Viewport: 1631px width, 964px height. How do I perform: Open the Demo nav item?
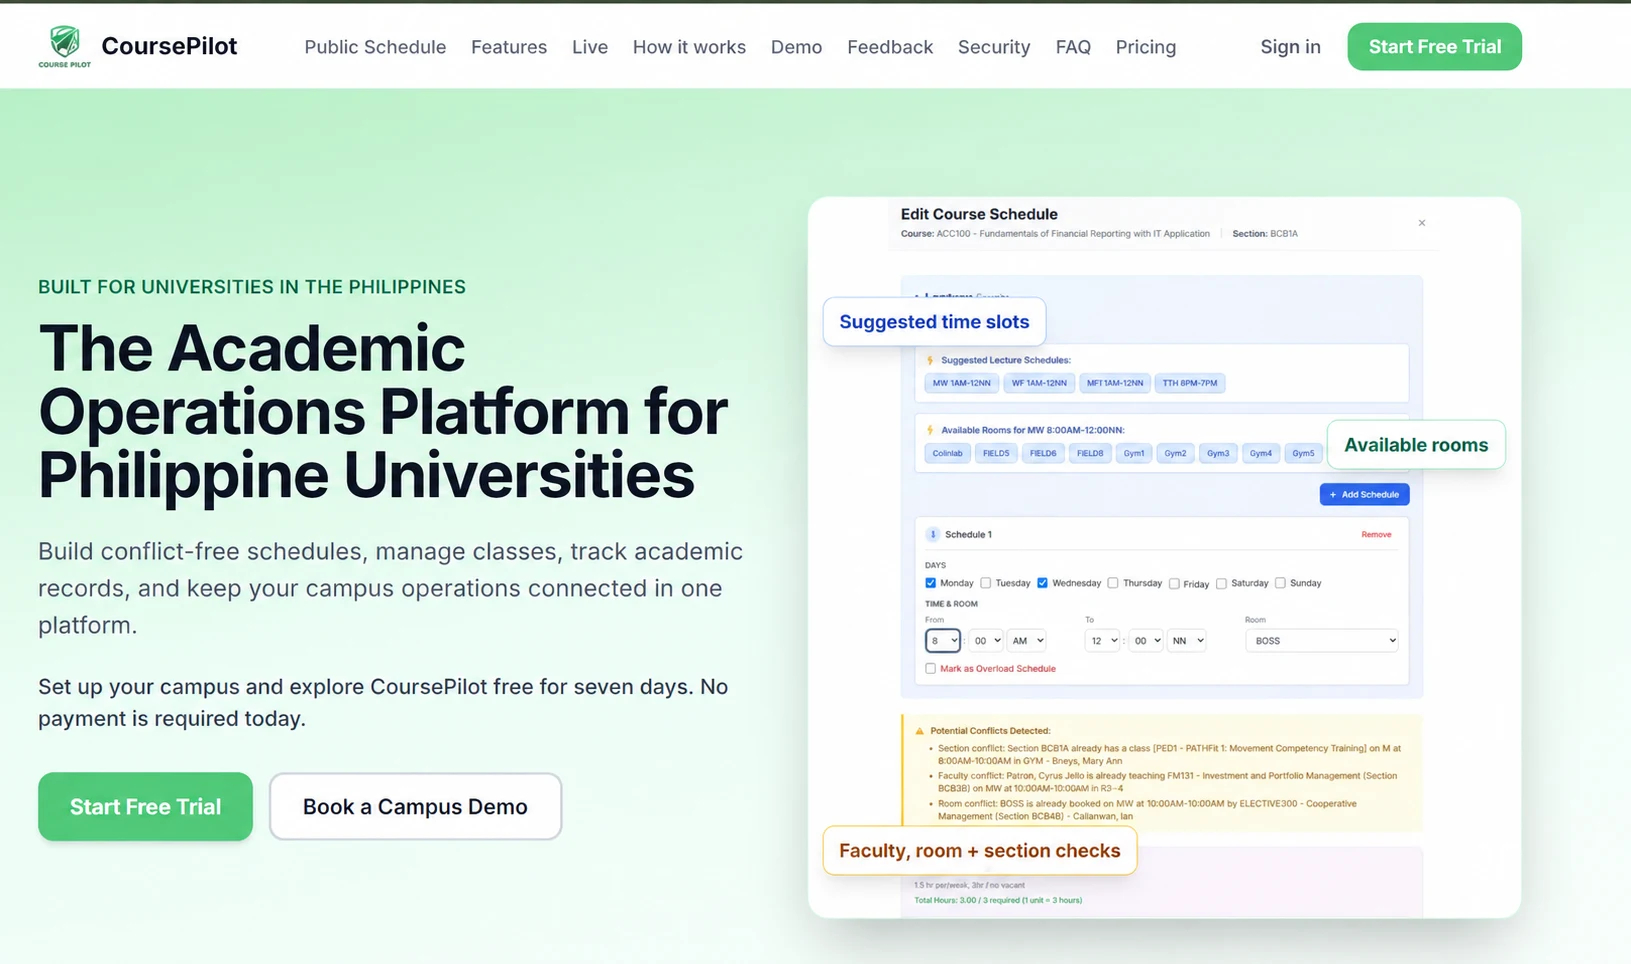[x=796, y=47]
